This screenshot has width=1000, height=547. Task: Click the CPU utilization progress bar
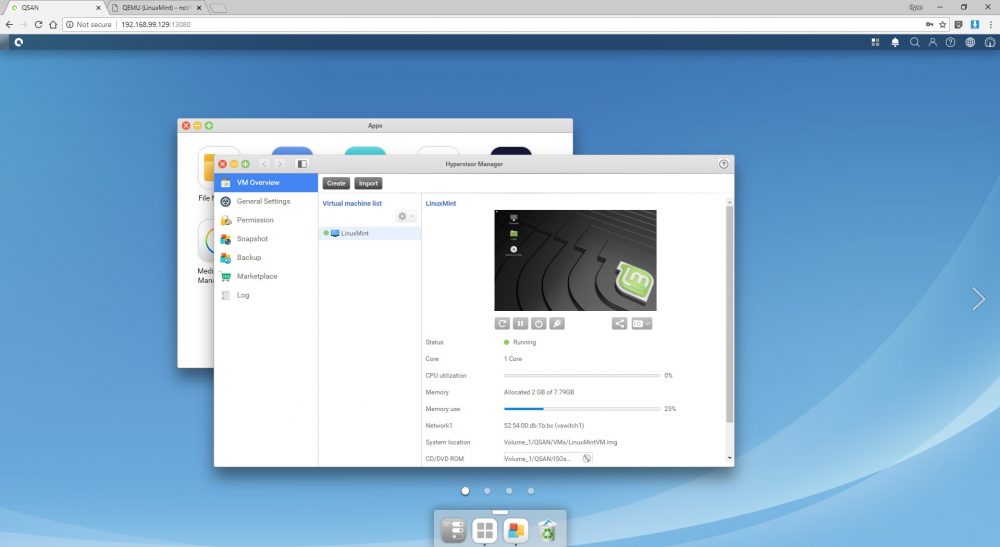click(582, 376)
